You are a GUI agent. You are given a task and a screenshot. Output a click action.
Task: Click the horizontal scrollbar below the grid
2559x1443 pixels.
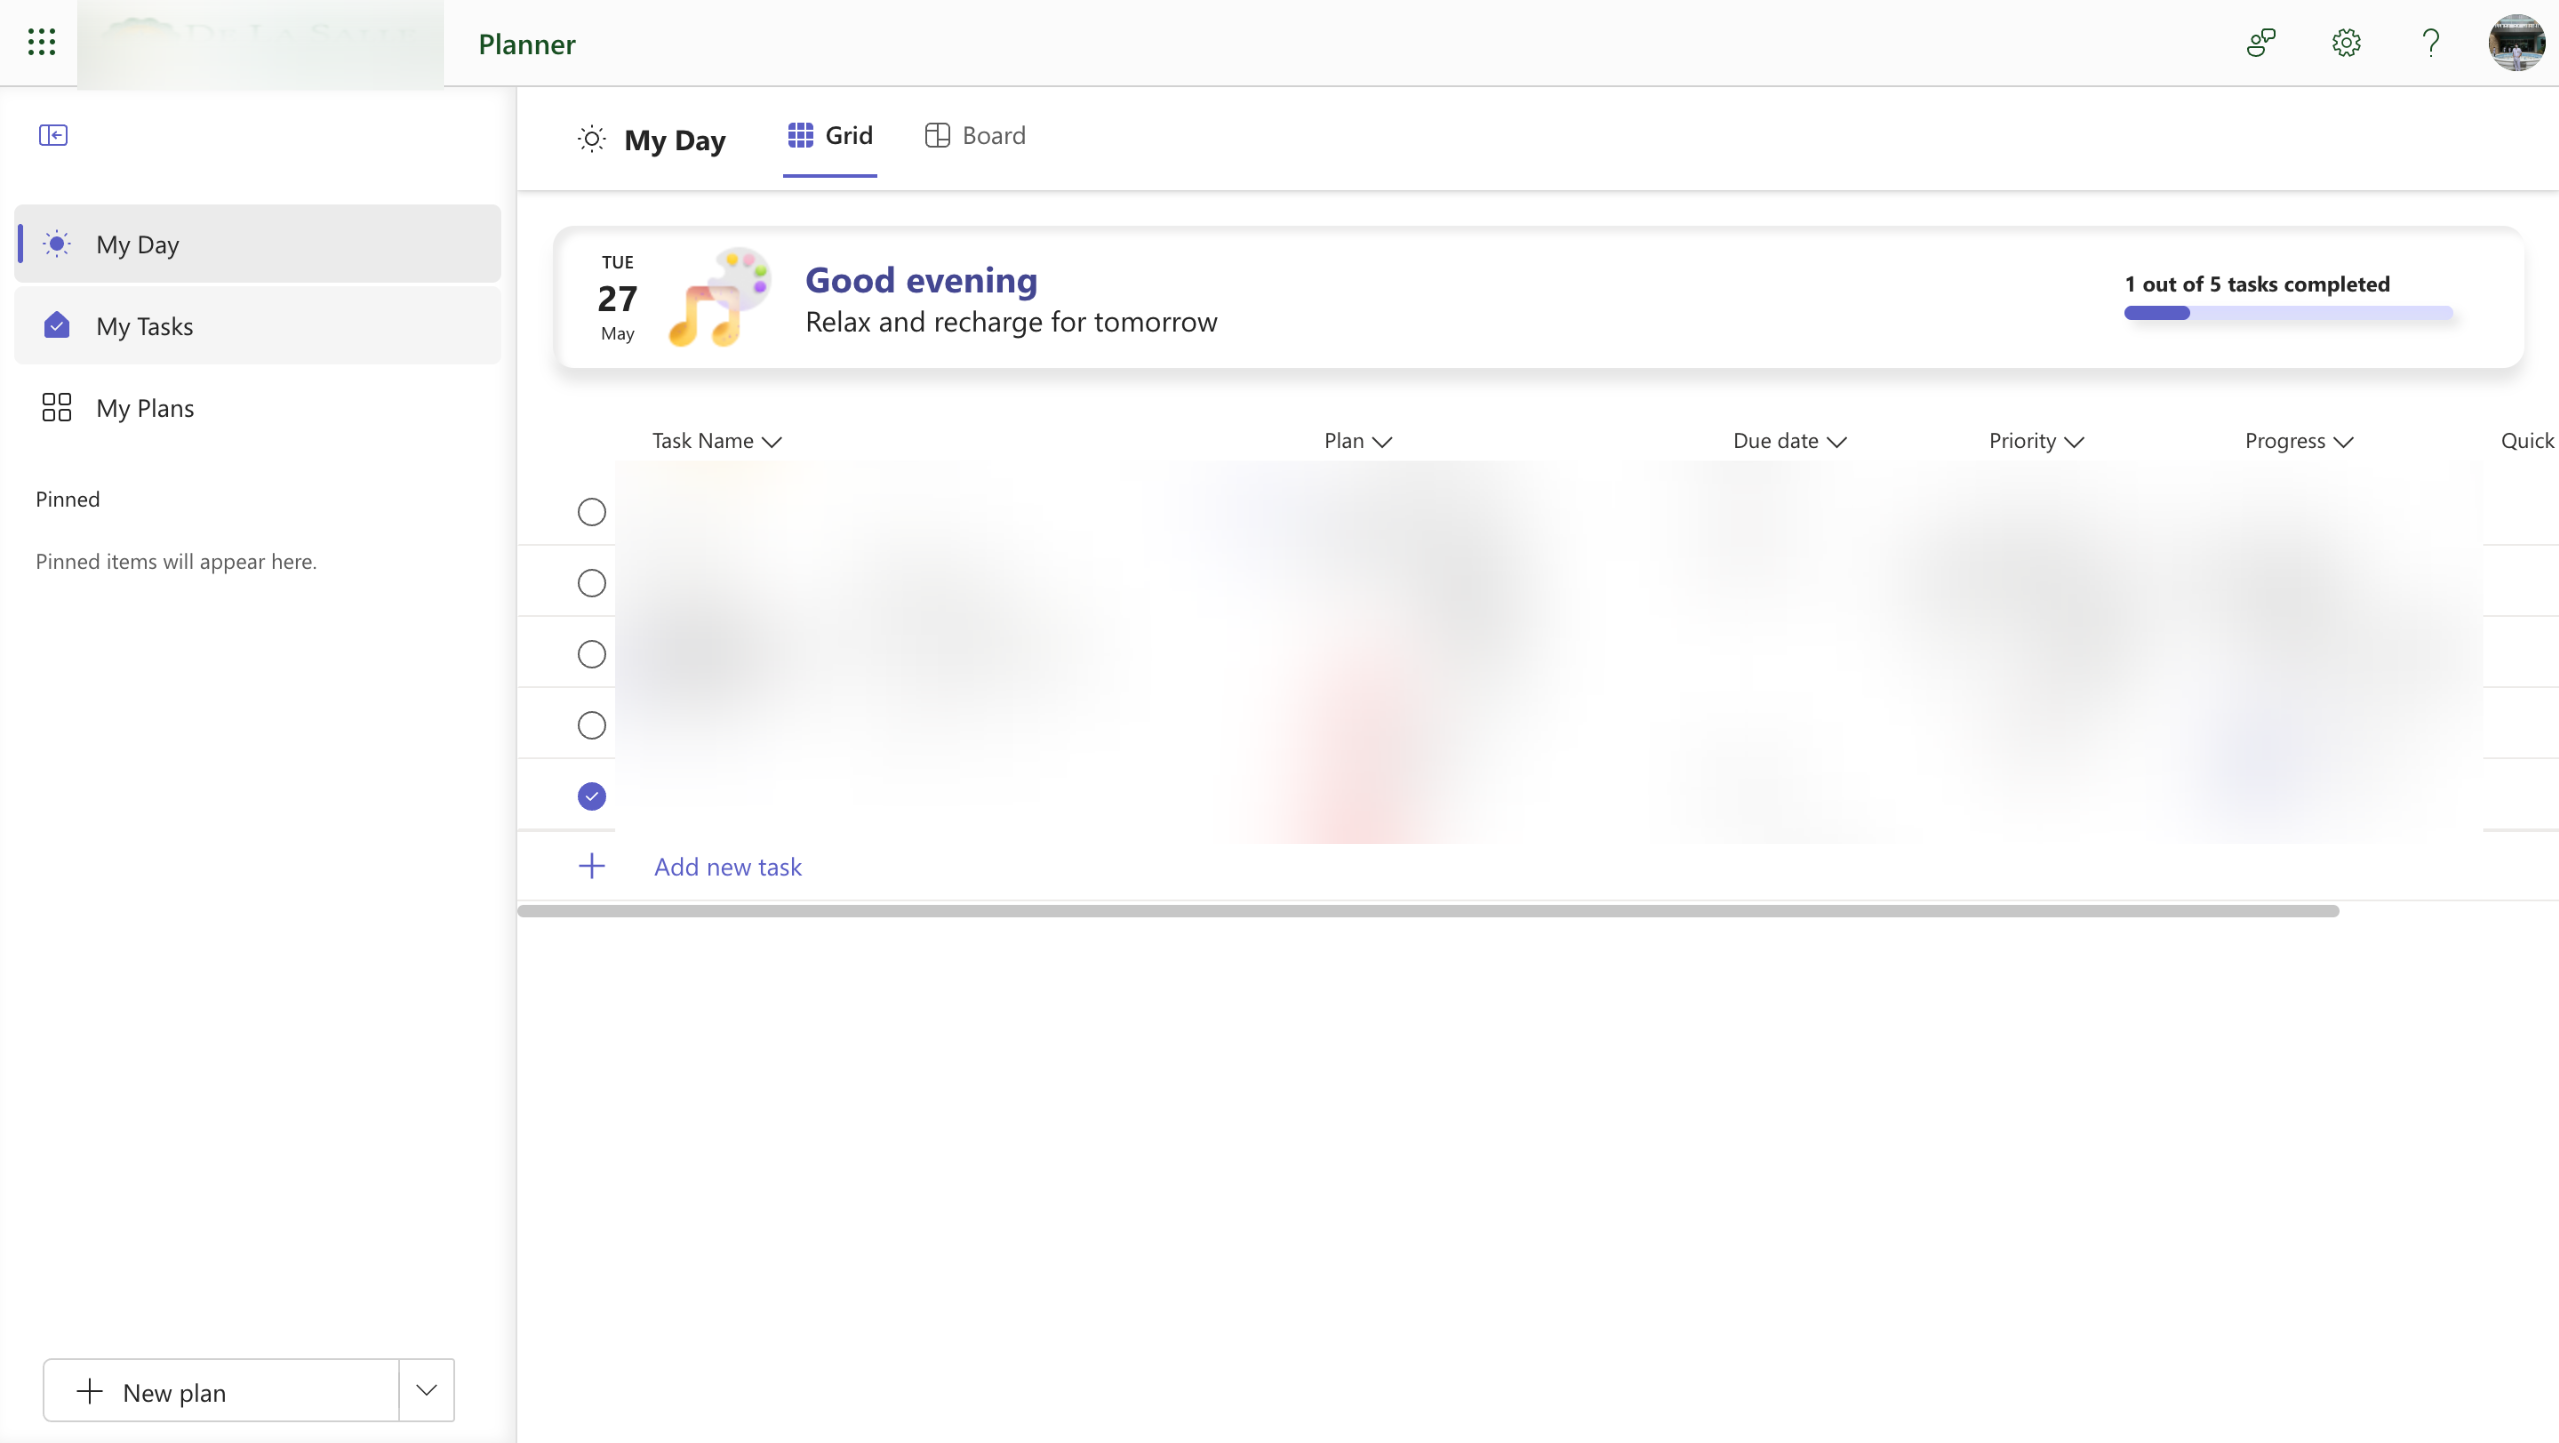click(1427, 911)
